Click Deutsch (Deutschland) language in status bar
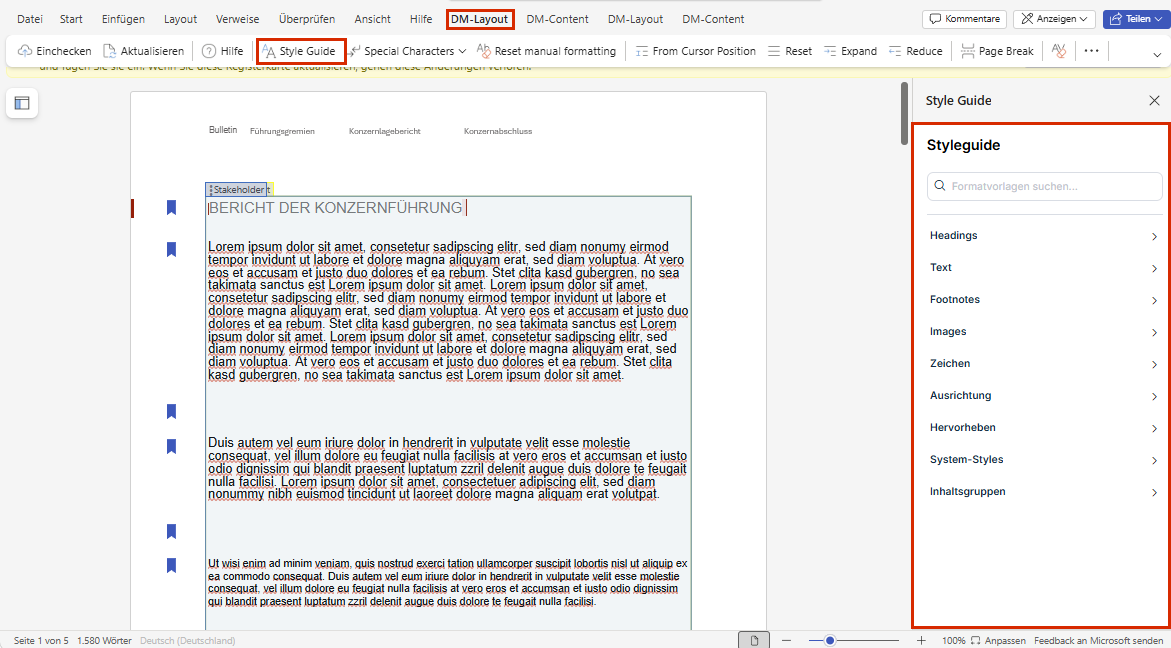Screen dimensions: 1171x648 click(187, 640)
